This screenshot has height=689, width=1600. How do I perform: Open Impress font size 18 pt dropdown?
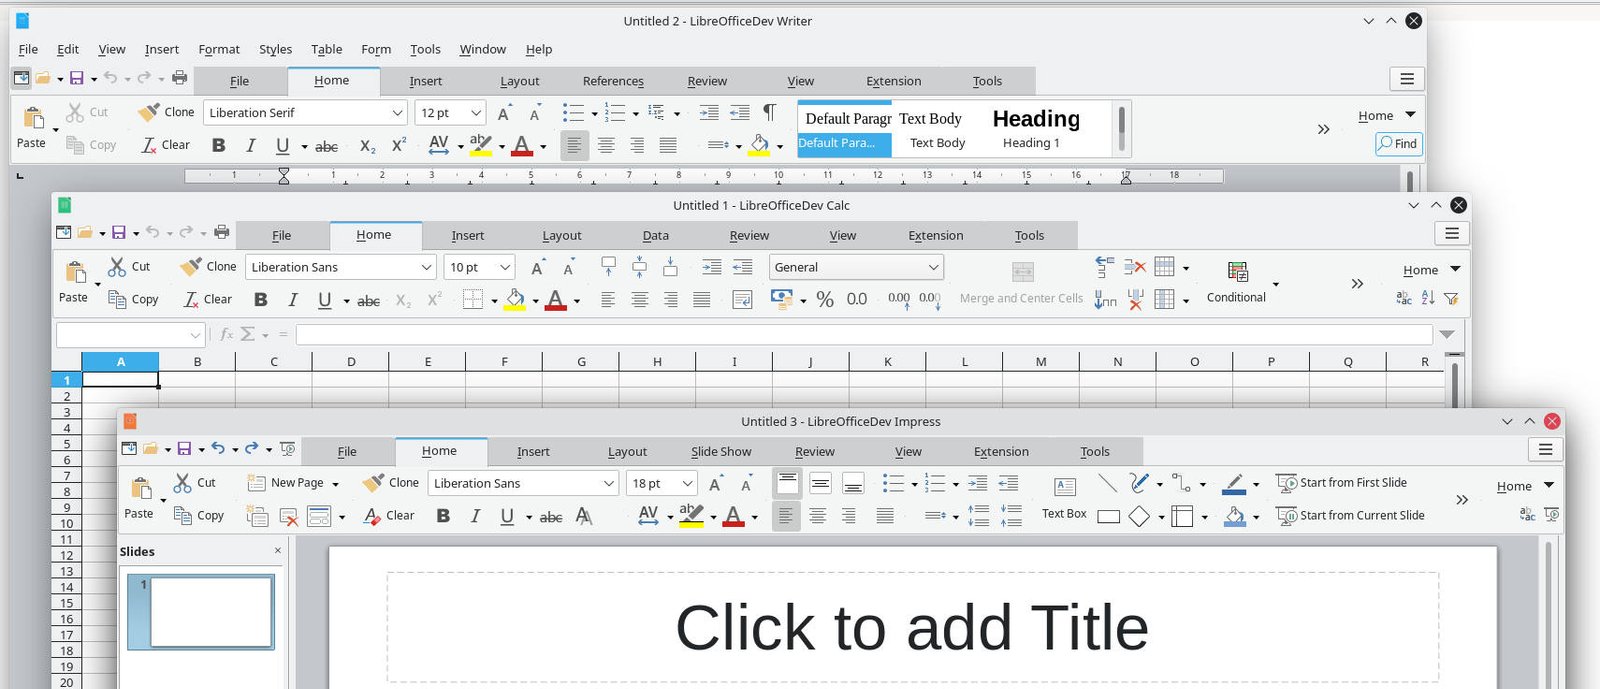[687, 483]
